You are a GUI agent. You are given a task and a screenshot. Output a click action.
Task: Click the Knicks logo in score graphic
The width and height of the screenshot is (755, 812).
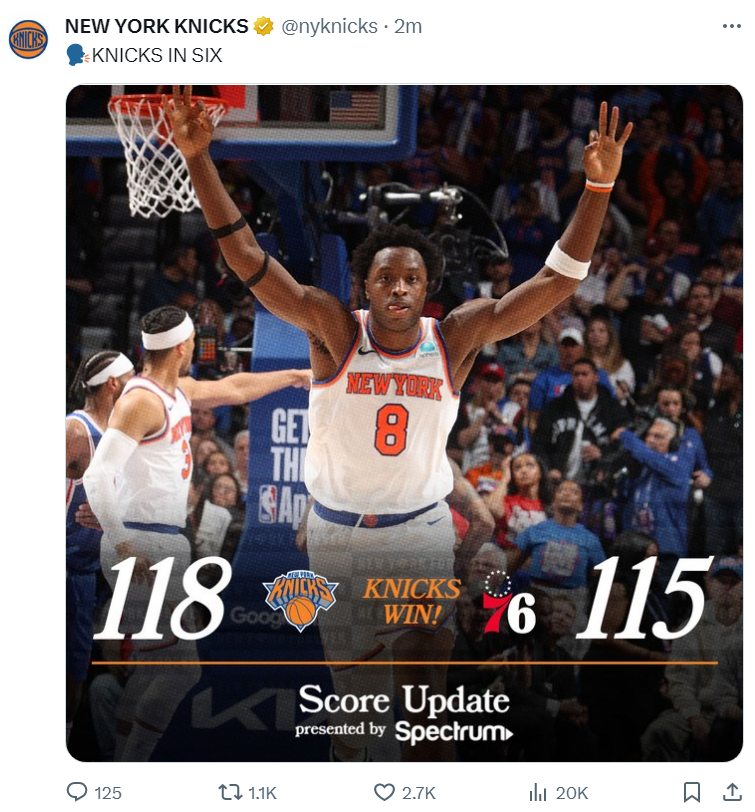[x=300, y=601]
